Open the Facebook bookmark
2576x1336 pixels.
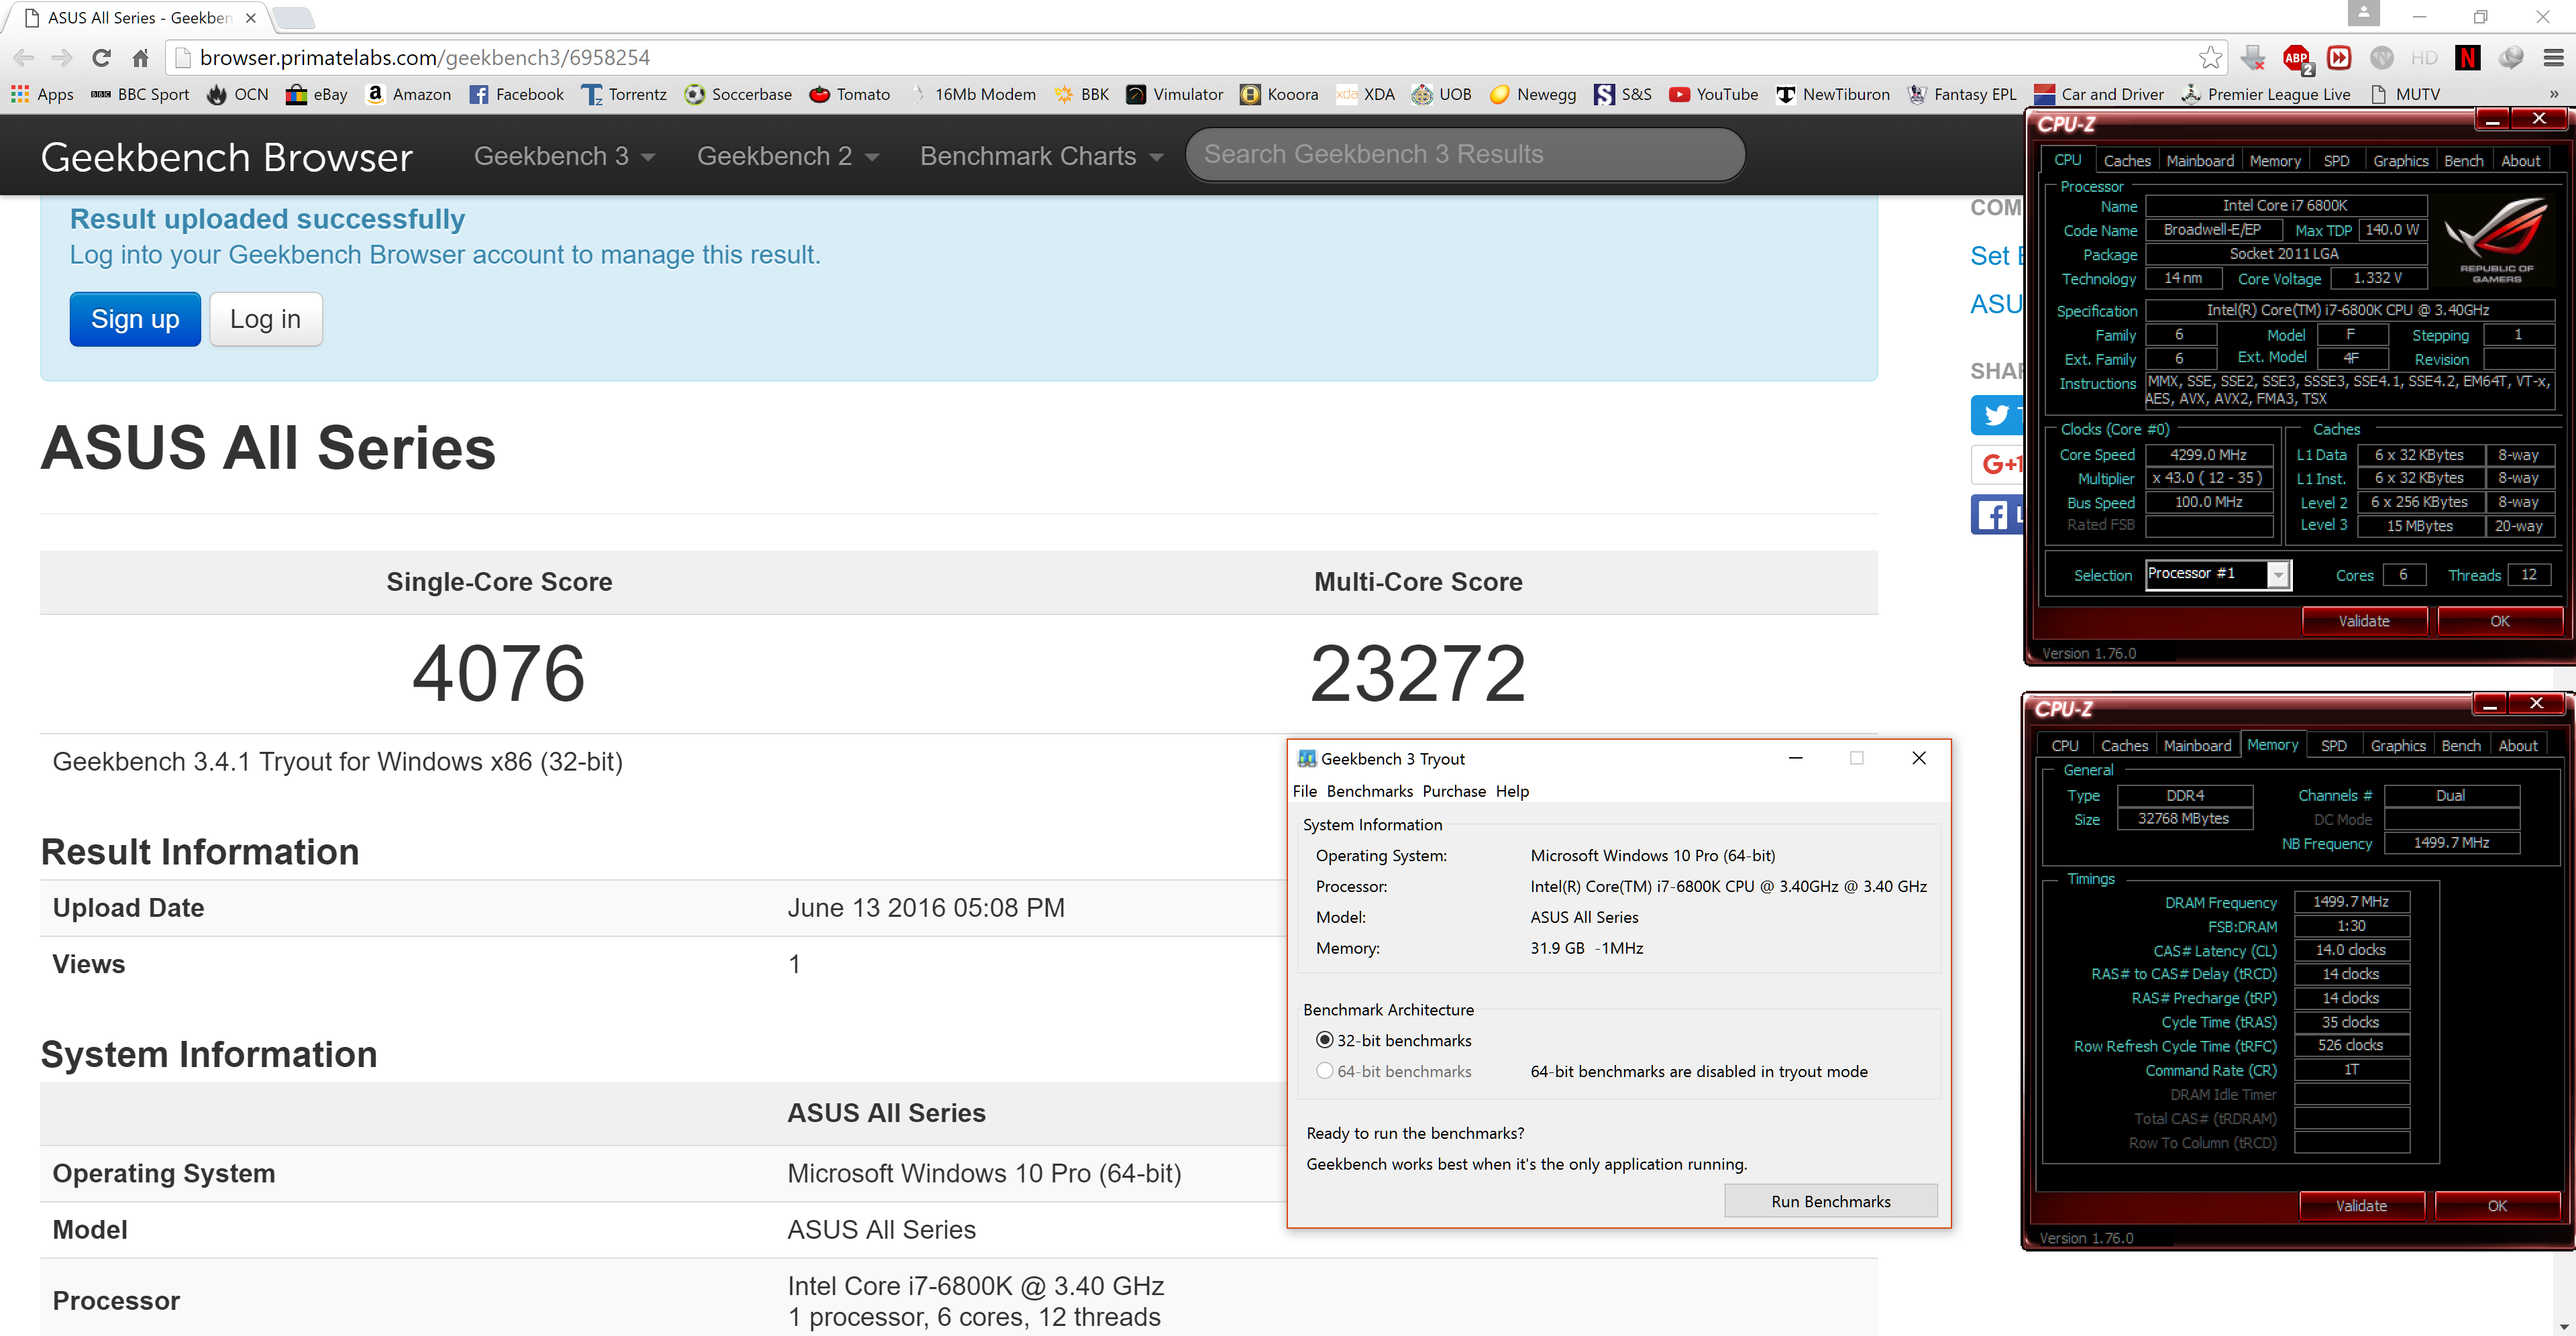click(x=516, y=94)
